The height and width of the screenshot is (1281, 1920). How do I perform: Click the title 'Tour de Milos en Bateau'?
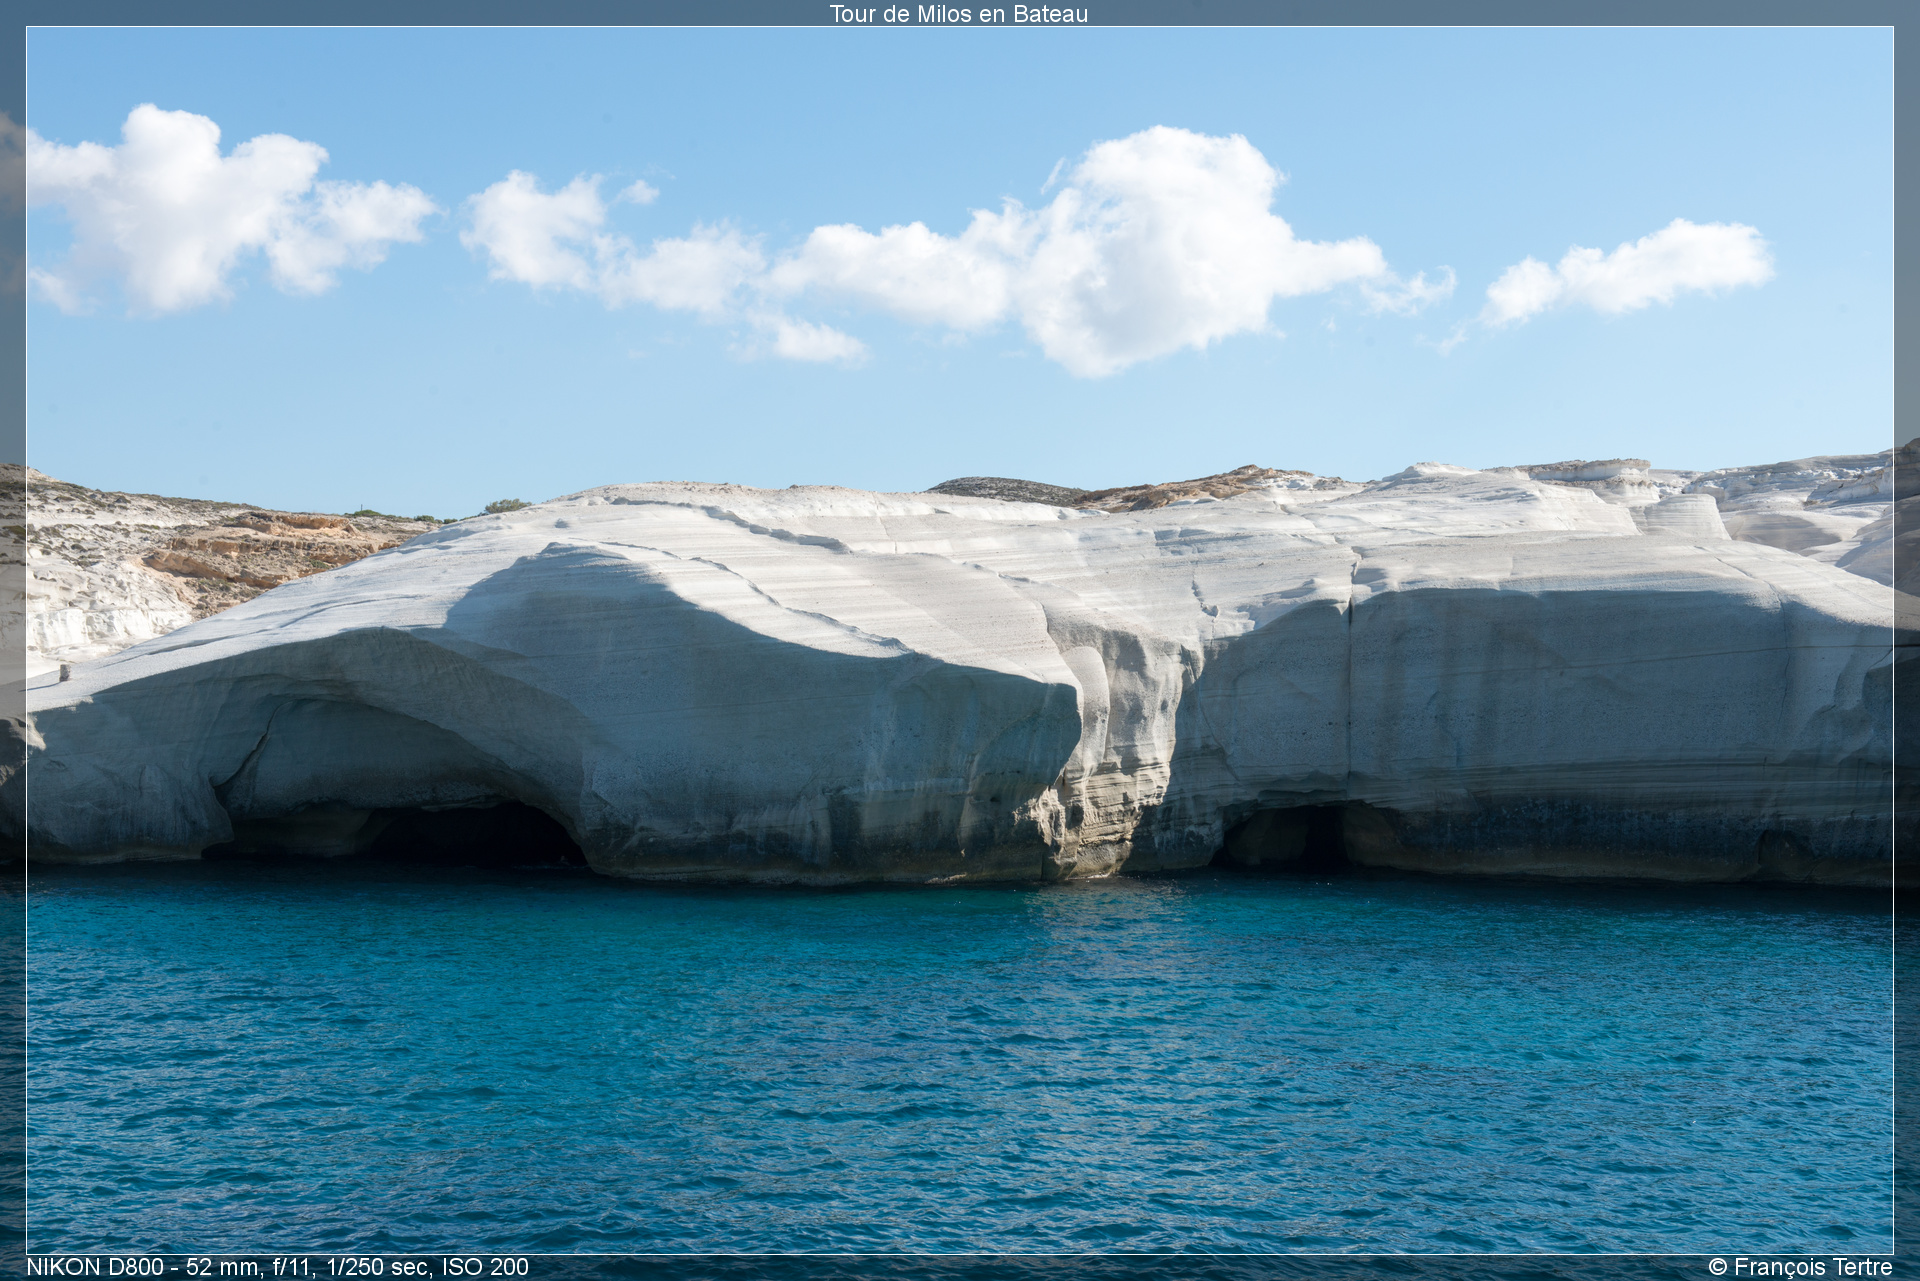click(958, 14)
